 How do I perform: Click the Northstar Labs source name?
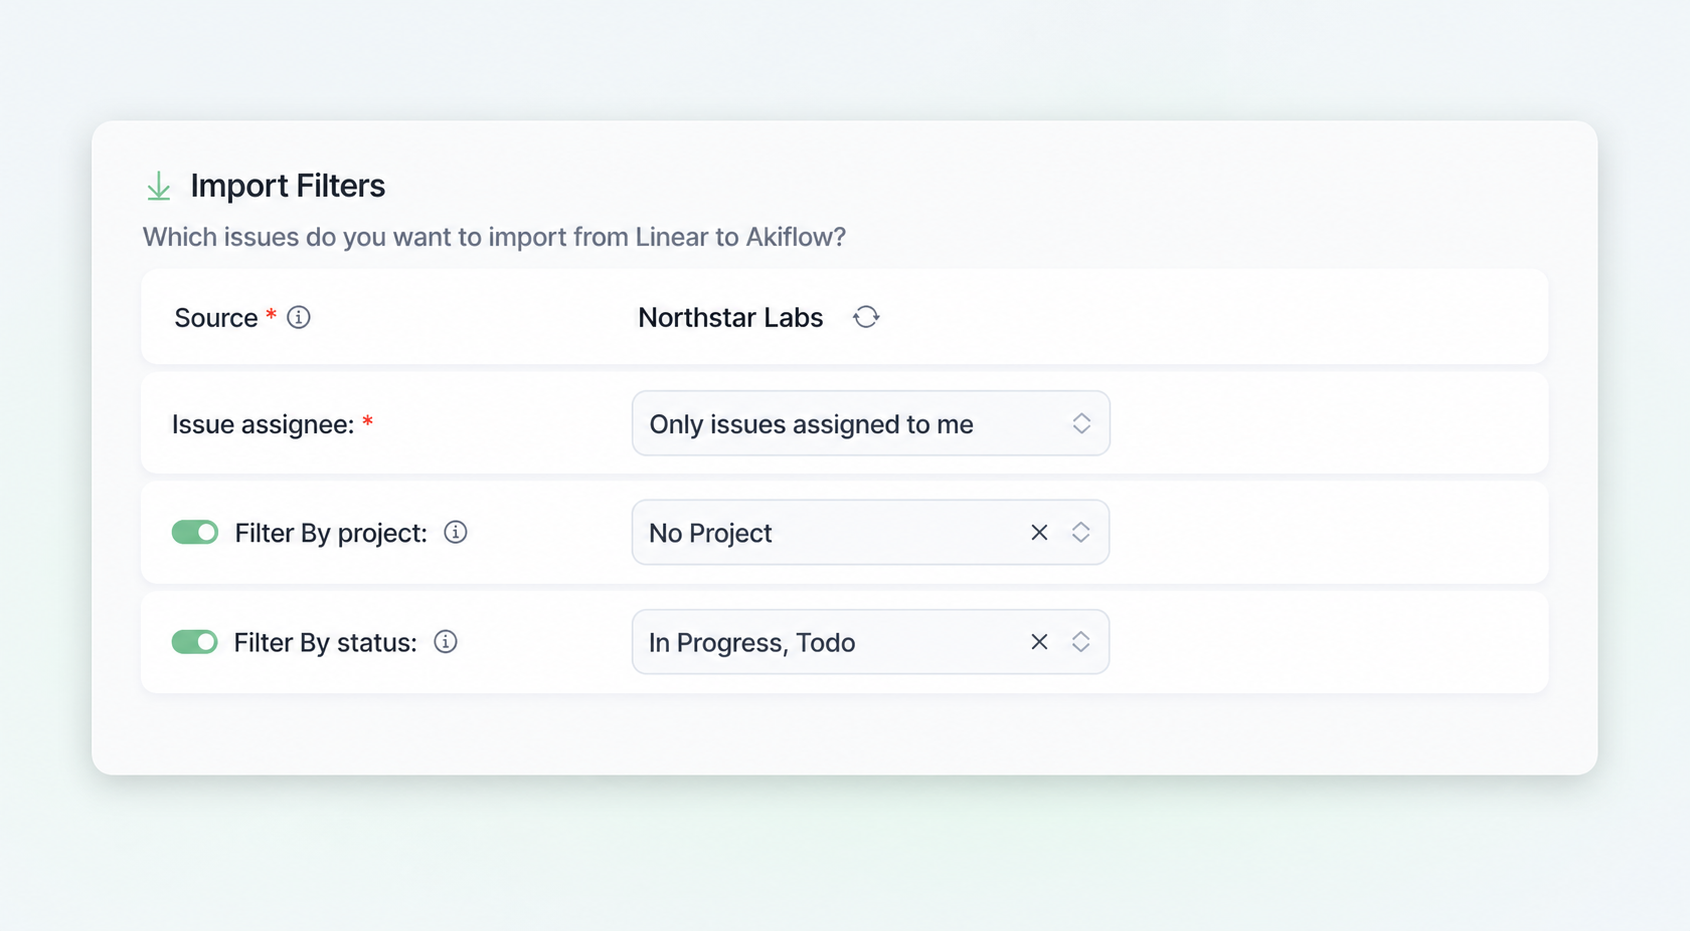click(730, 317)
